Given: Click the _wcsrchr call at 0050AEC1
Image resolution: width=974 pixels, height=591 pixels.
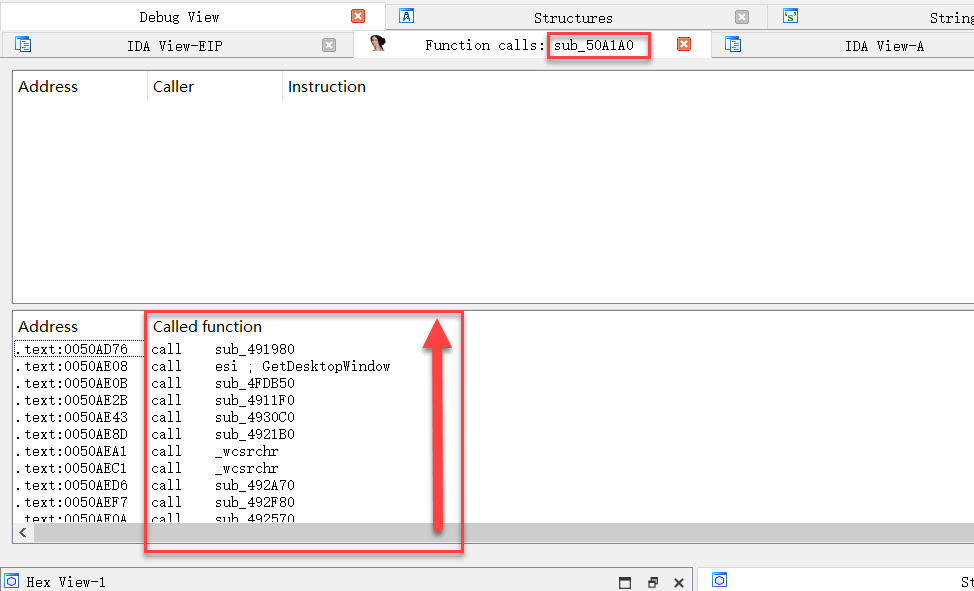Looking at the screenshot, I should [215, 468].
